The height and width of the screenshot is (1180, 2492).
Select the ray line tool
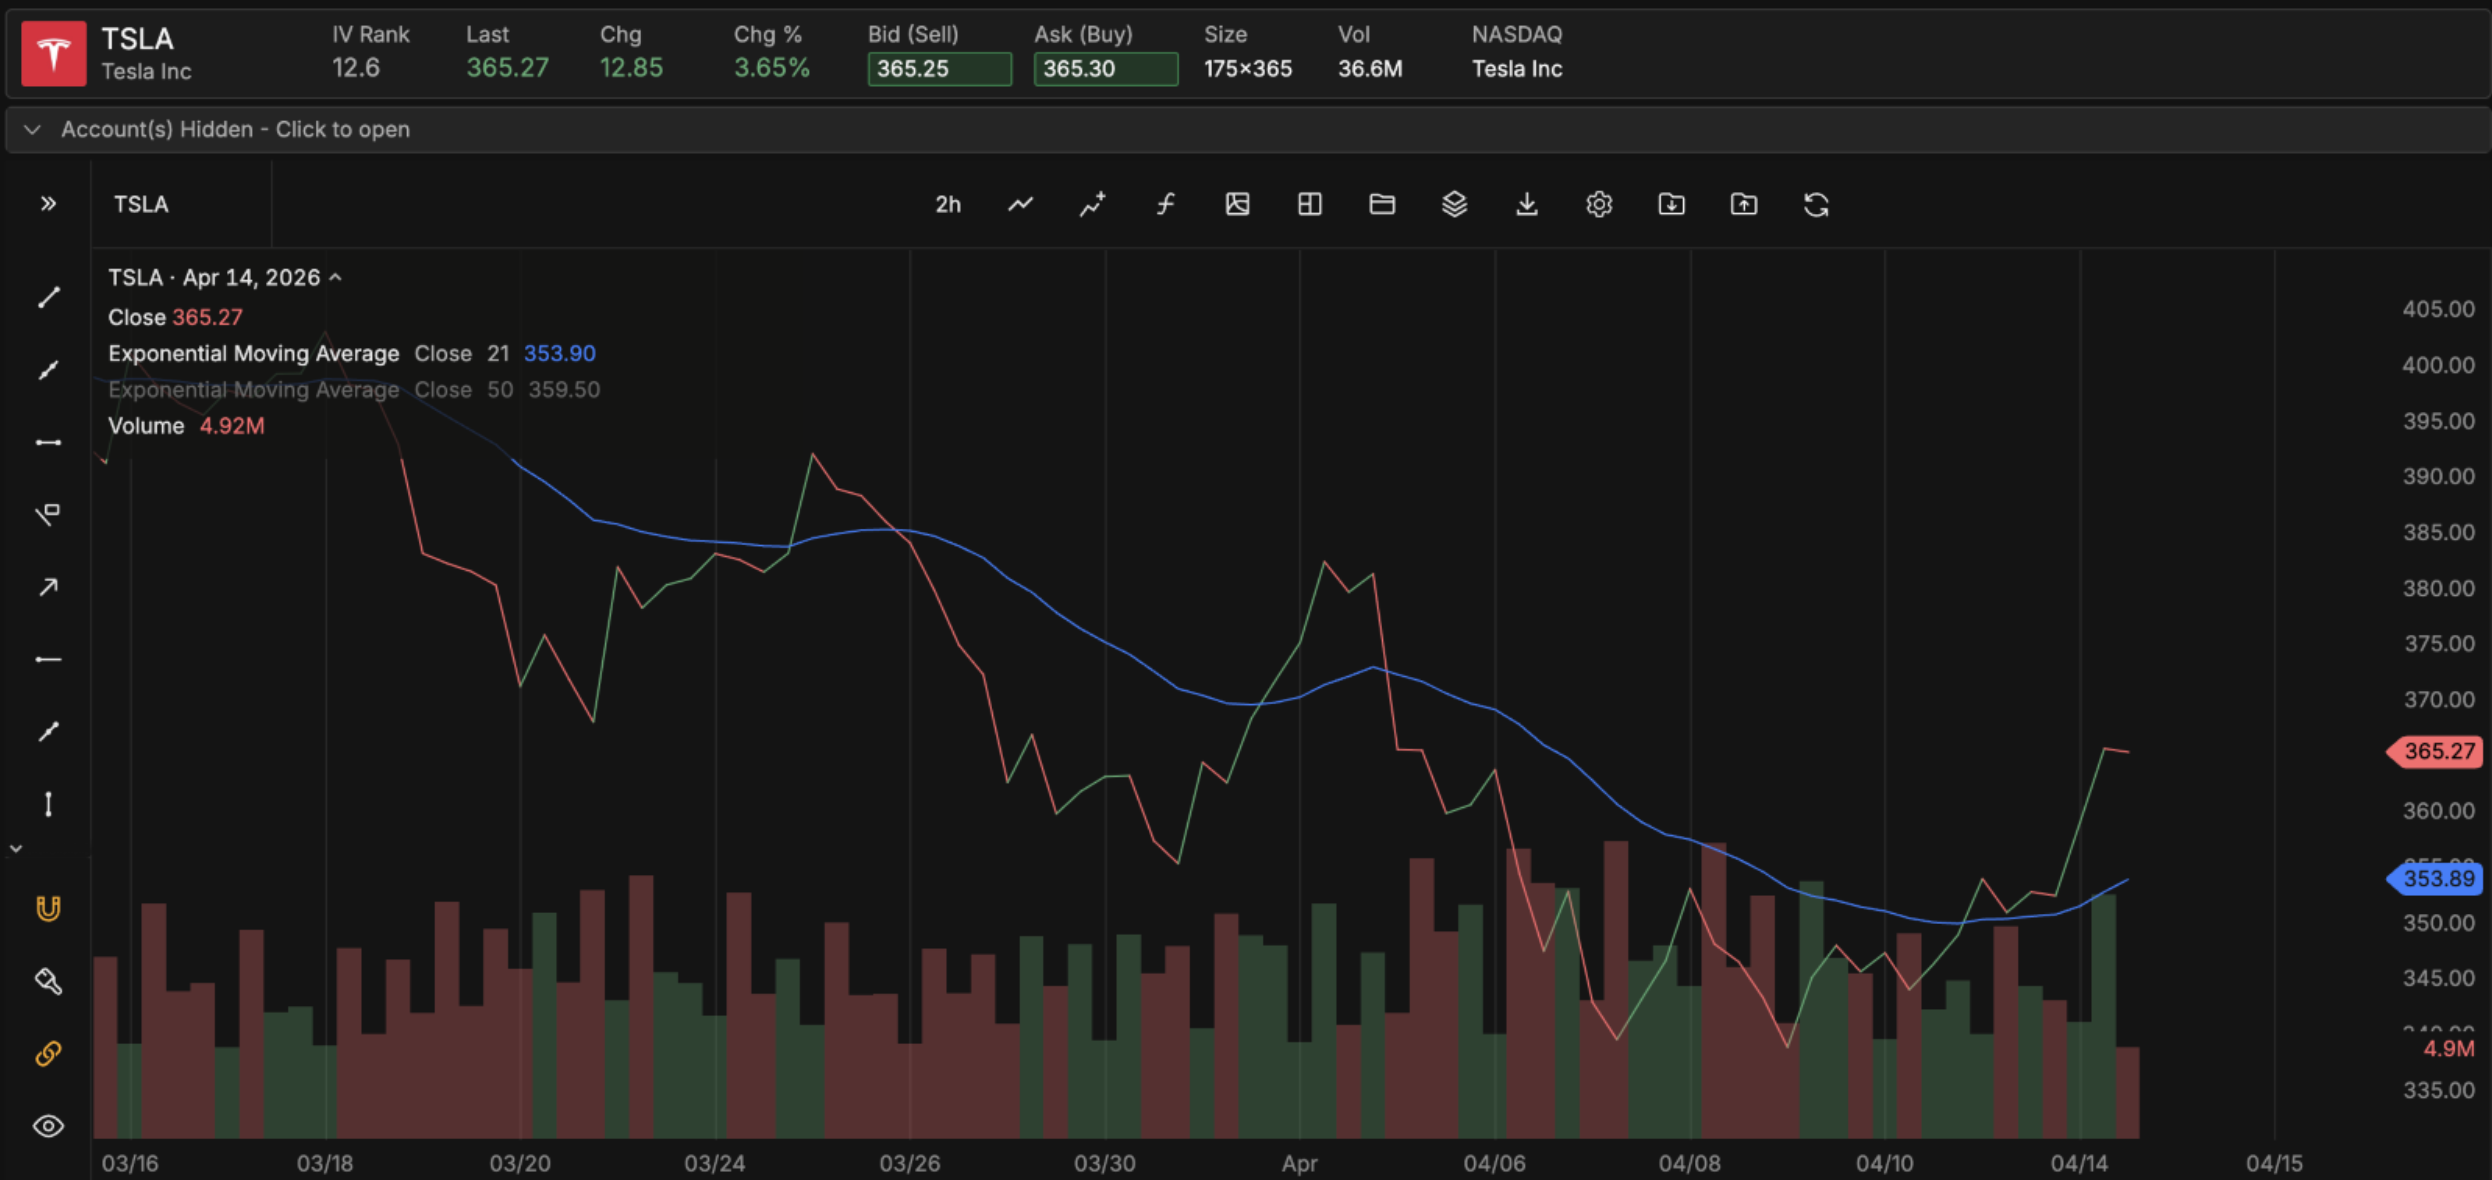(48, 370)
